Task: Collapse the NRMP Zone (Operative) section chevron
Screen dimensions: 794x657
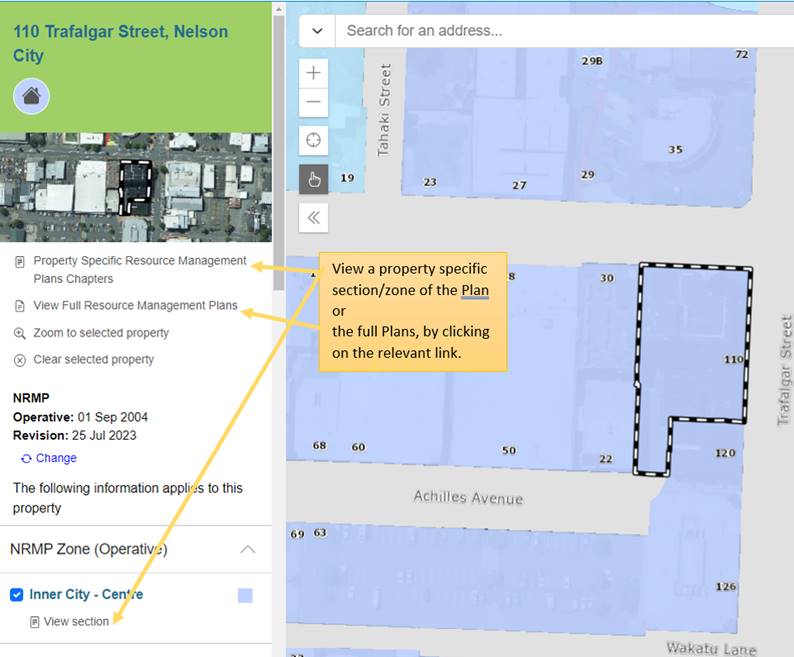Action: click(x=248, y=549)
